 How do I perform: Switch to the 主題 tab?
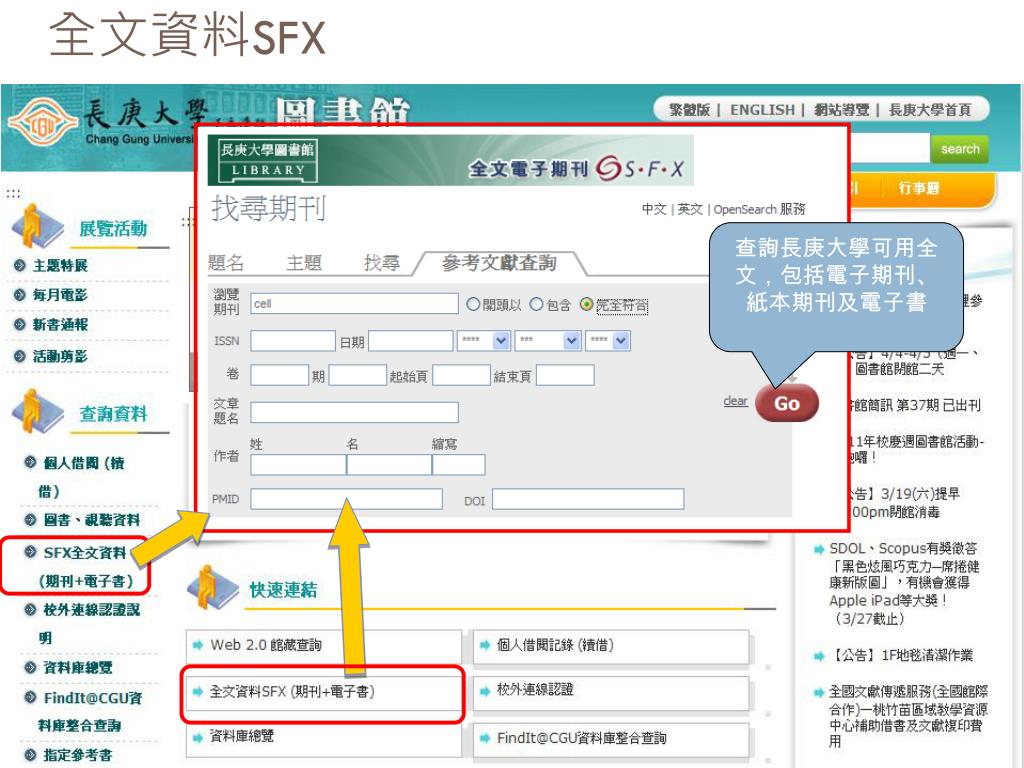point(304,263)
